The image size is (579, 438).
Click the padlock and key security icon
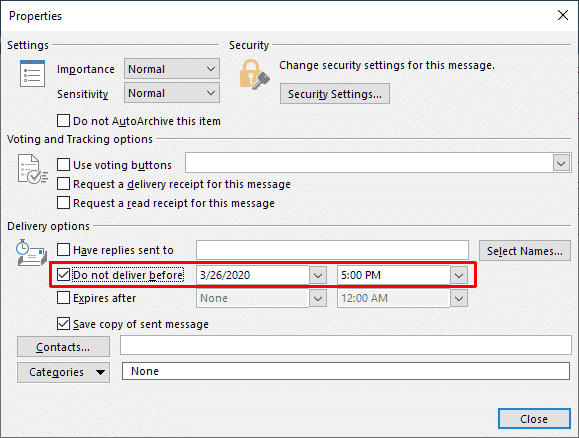point(254,74)
